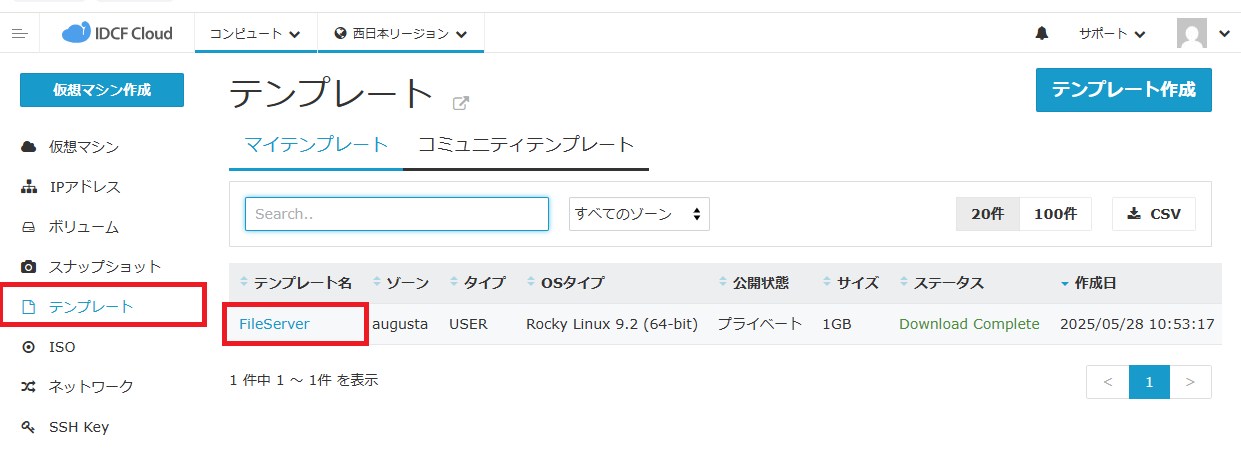The height and width of the screenshot is (453, 1241).
Task: Open 仮想マシン in the sidebar
Action: click(83, 147)
